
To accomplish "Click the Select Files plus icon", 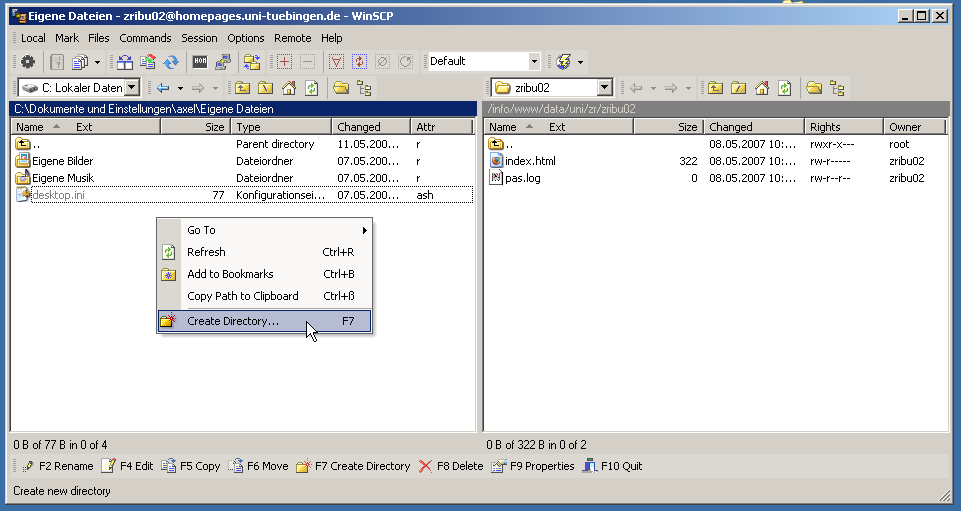I will [284, 61].
